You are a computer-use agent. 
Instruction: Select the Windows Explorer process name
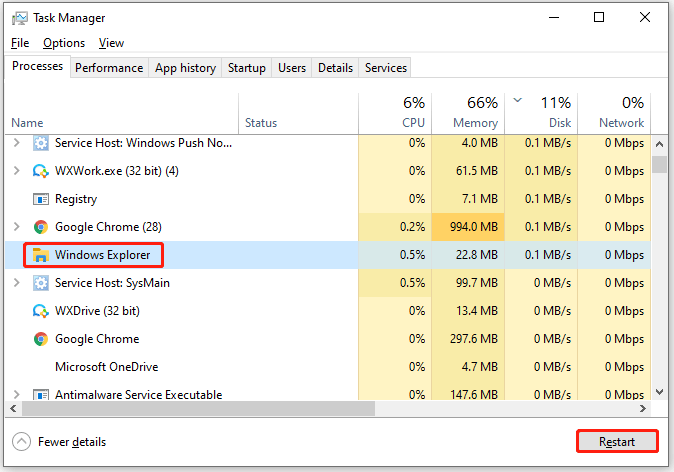point(102,255)
